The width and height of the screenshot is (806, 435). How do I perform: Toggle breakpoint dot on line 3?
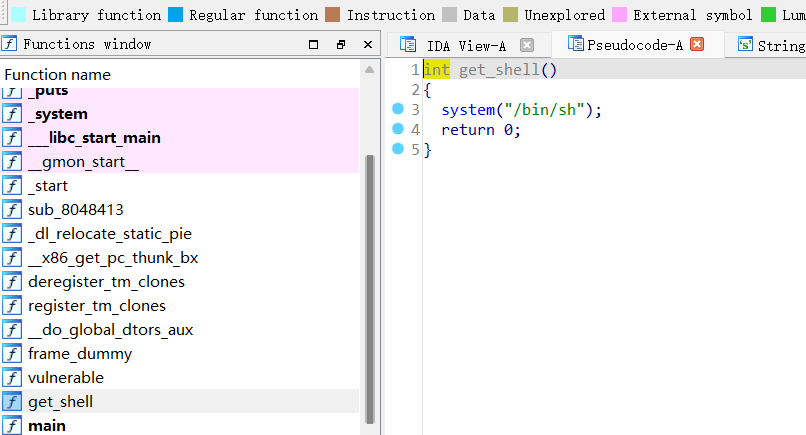398,108
